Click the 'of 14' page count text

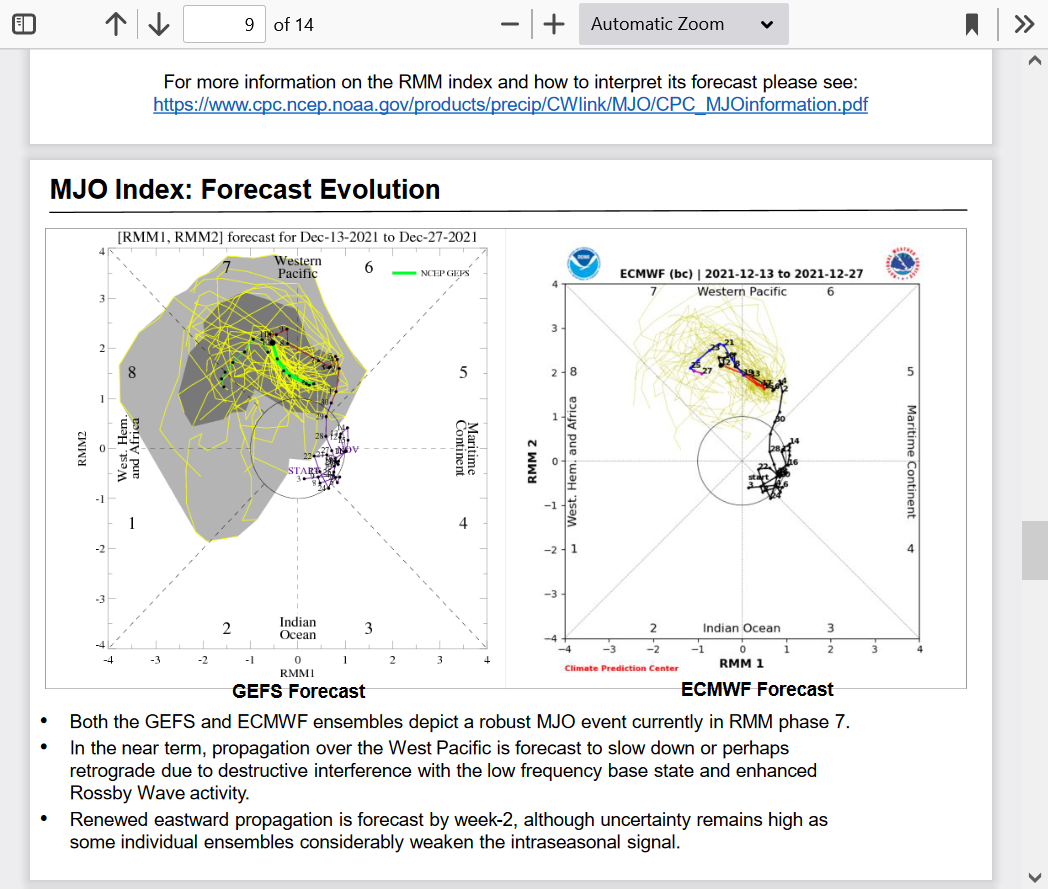(293, 25)
